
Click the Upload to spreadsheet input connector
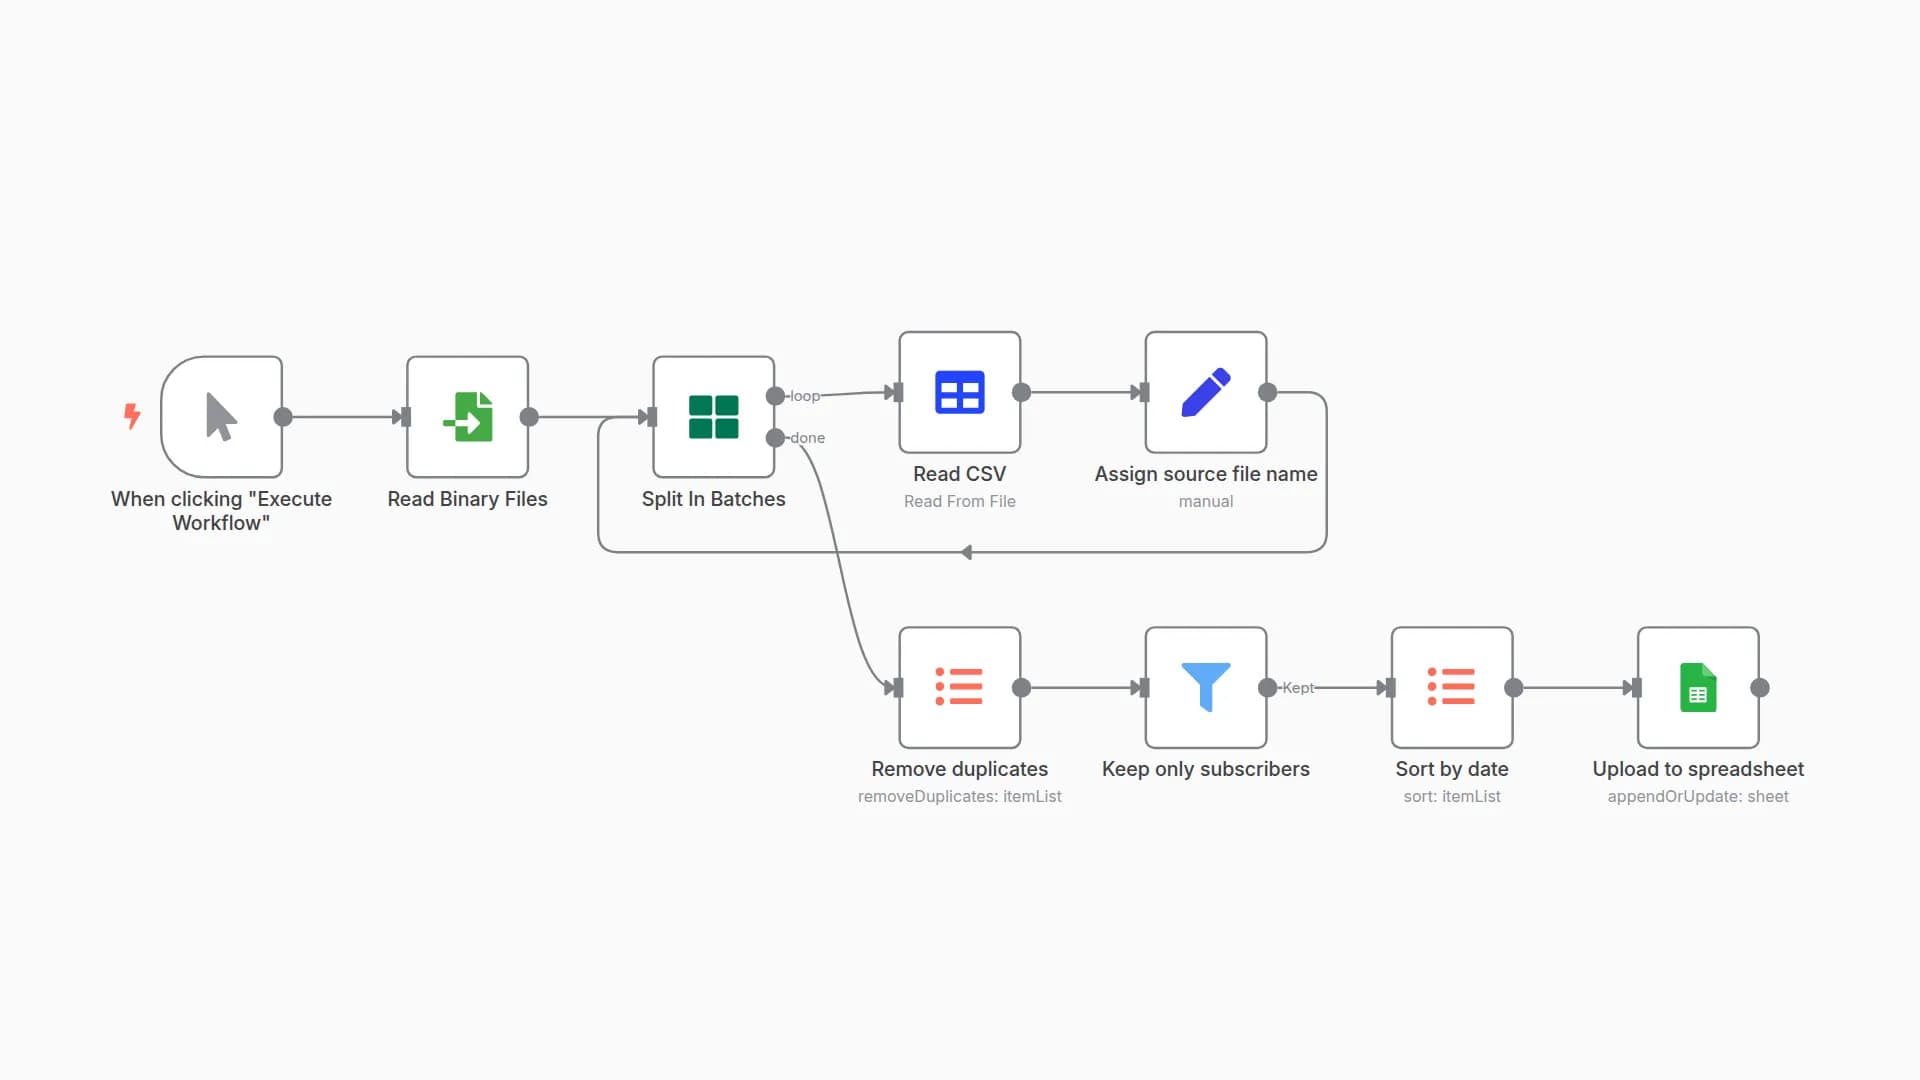[x=1636, y=687]
